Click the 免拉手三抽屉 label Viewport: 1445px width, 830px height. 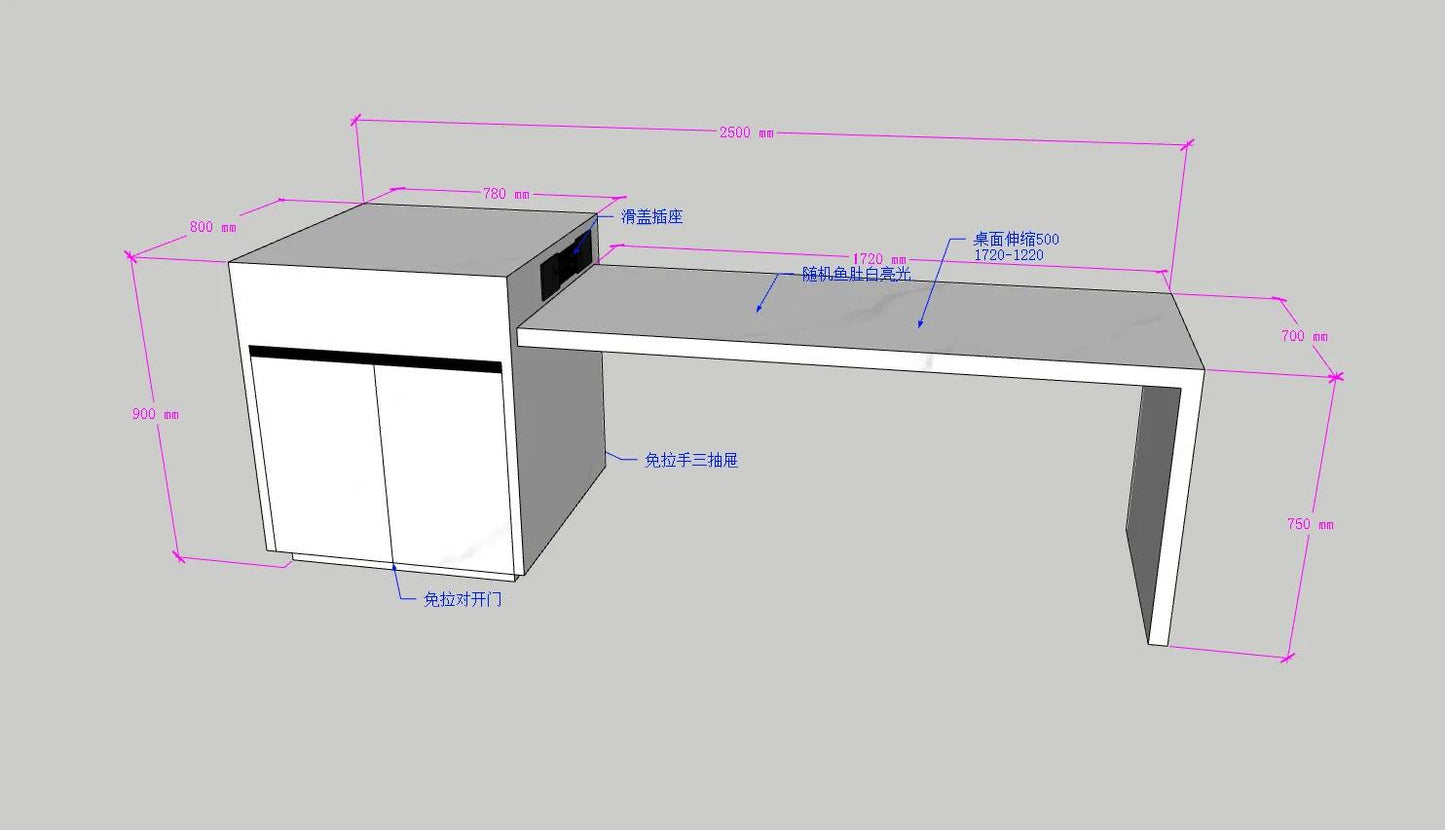[691, 460]
